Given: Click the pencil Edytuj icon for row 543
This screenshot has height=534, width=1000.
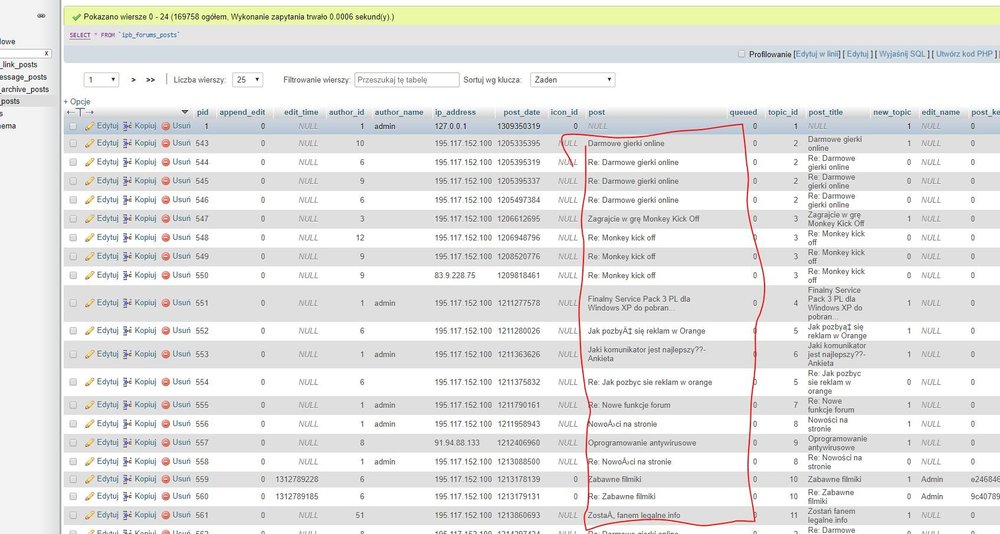Looking at the screenshot, I should click(x=90, y=143).
